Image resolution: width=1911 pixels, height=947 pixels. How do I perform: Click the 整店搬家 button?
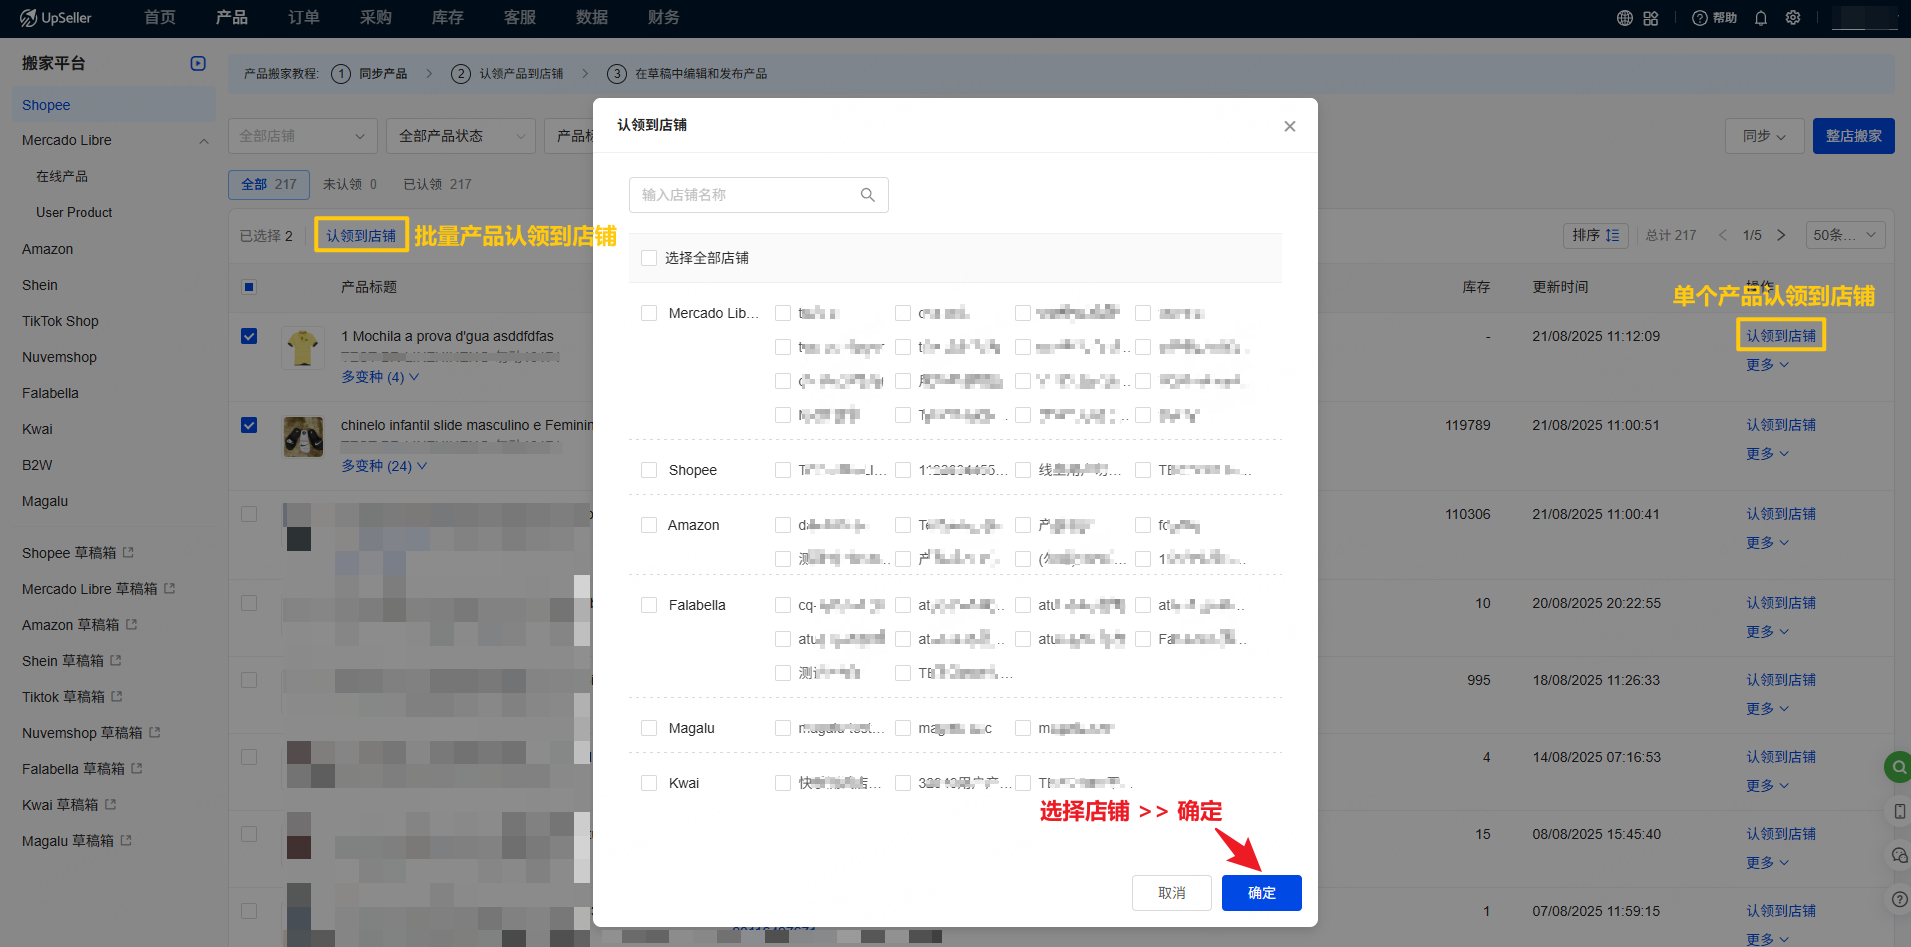click(x=1854, y=136)
